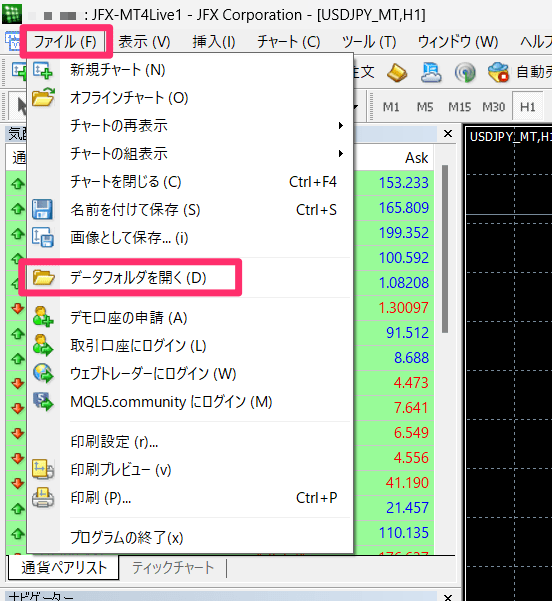Image resolution: width=552 pixels, height=601 pixels.
Task: Toggle 自動売買 auto trading button
Action: coord(520,72)
